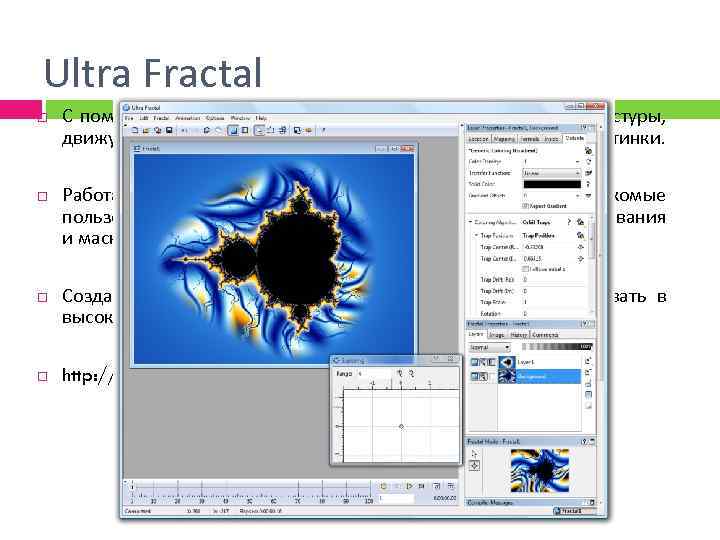
Task: Click the browse icon beside Trap Position
Action: [580, 235]
